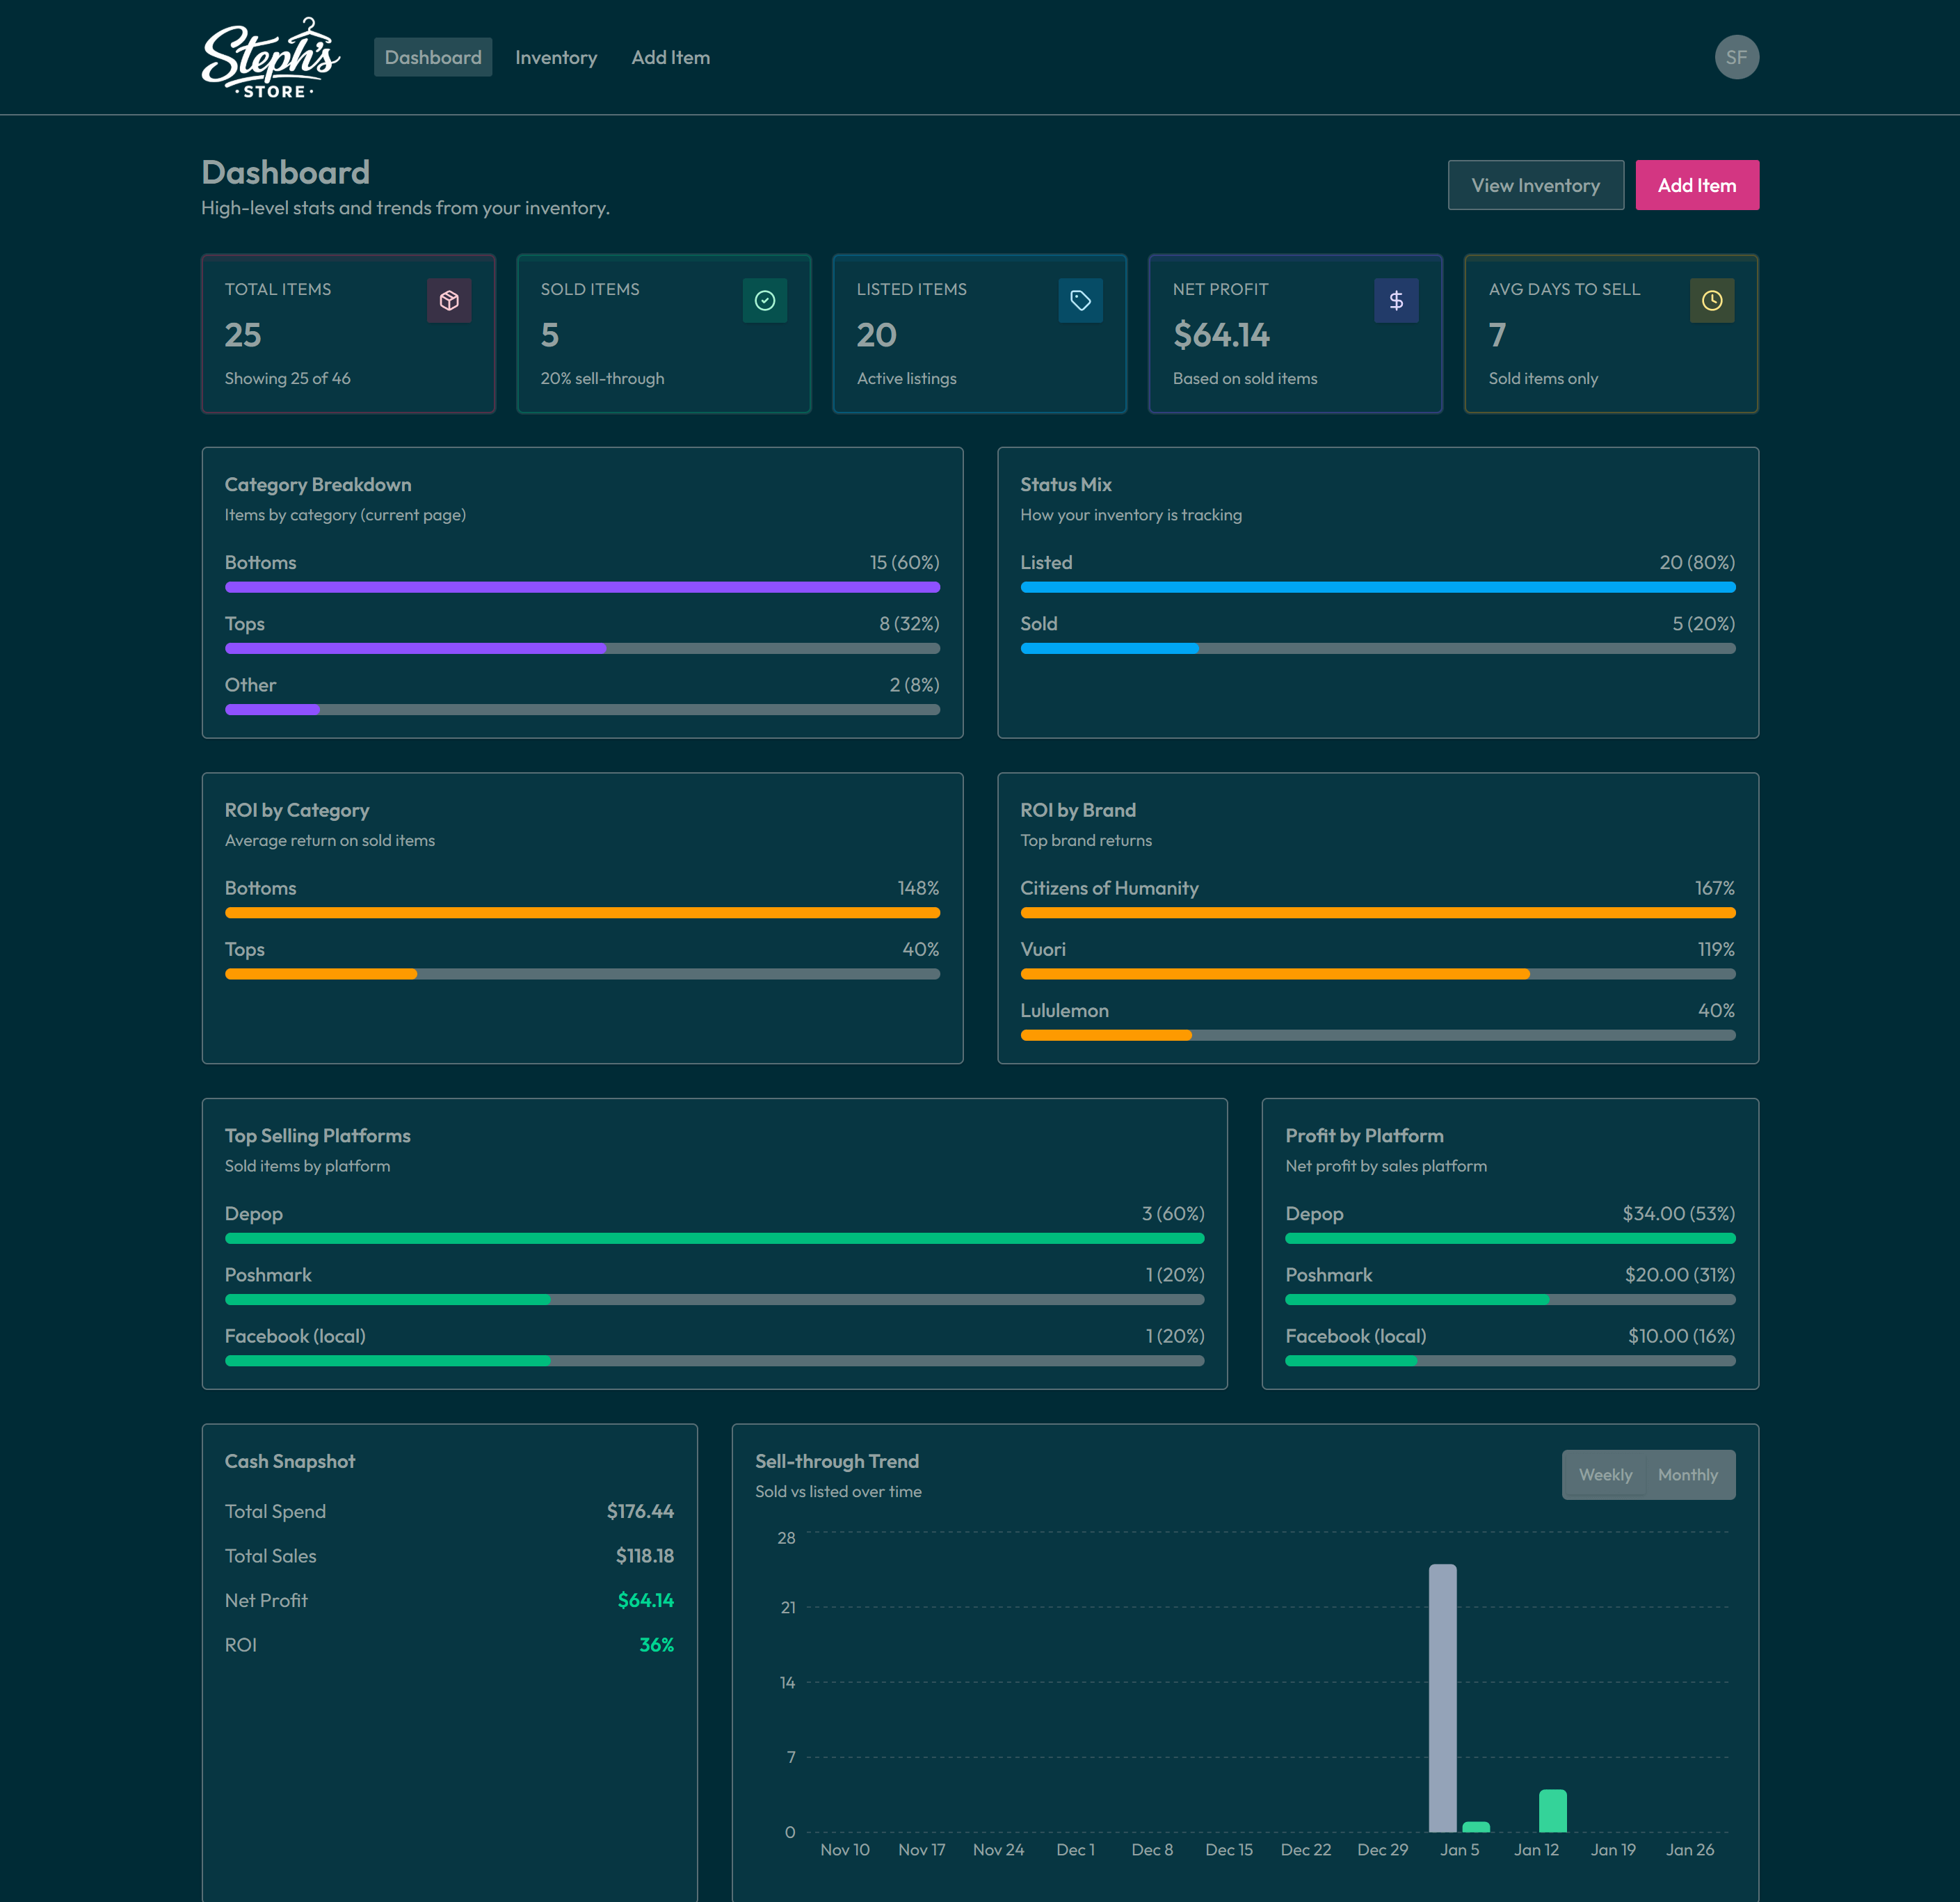This screenshot has width=1960, height=1902.
Task: Click the clock icon in Avg Days card
Action: (1711, 301)
